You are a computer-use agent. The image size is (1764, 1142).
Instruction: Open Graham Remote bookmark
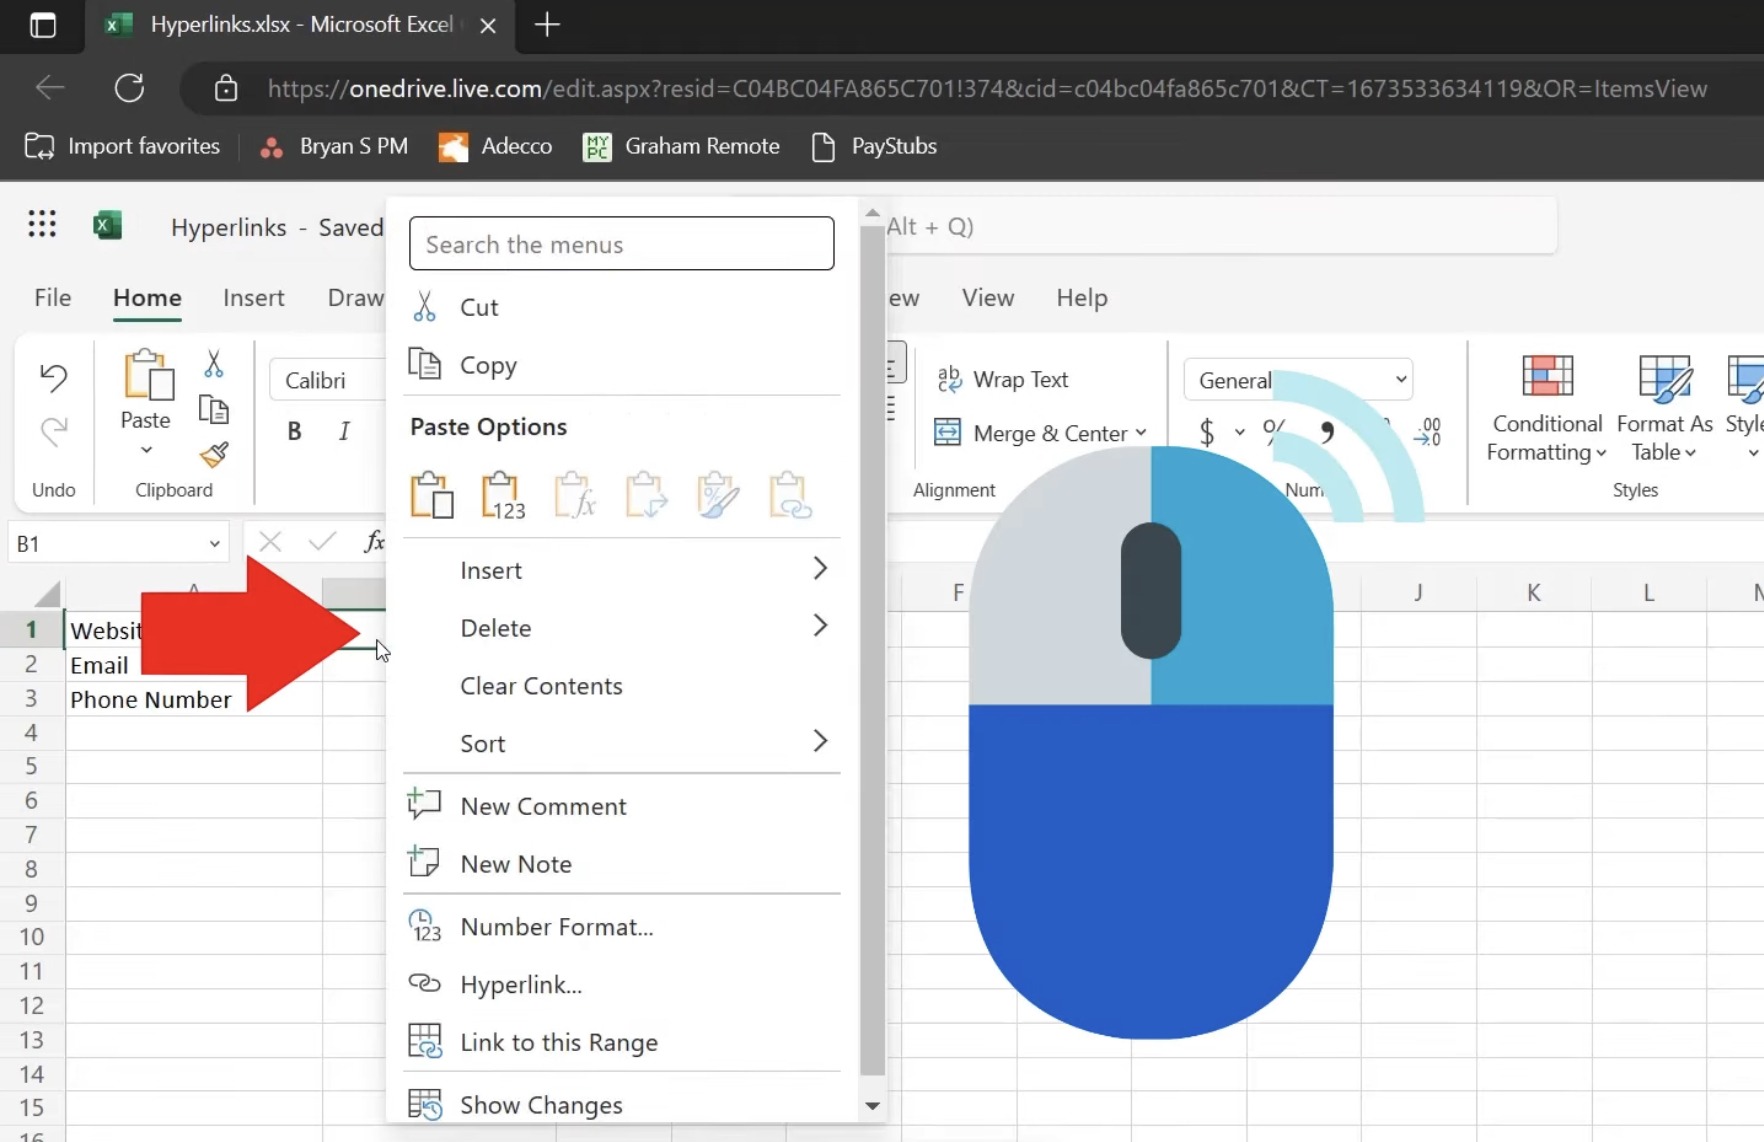(681, 146)
